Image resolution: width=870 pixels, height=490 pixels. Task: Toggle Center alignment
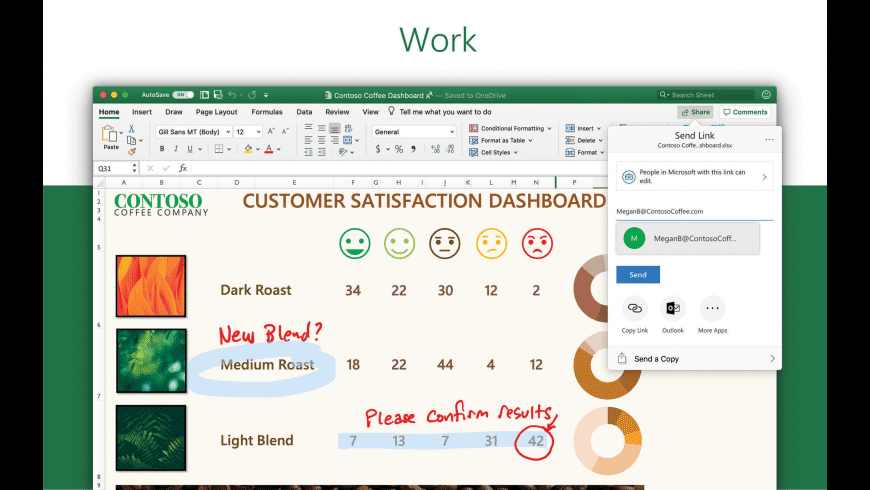point(322,140)
